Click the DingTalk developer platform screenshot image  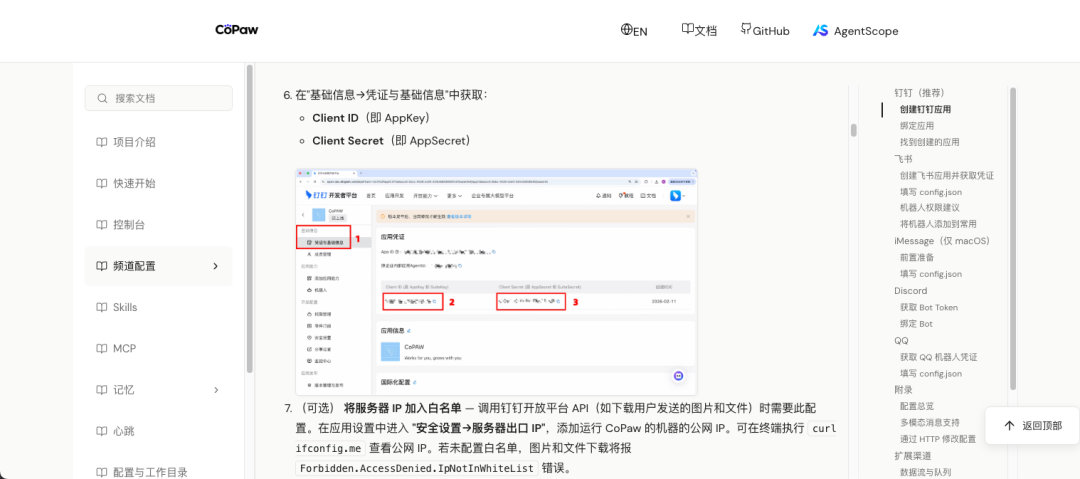(496, 281)
